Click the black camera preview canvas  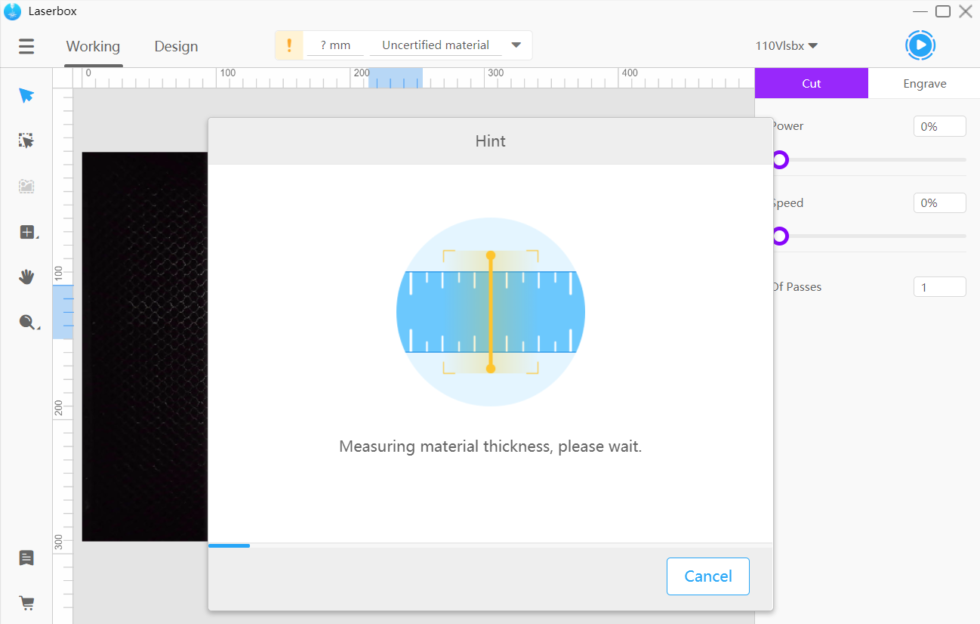click(x=144, y=346)
